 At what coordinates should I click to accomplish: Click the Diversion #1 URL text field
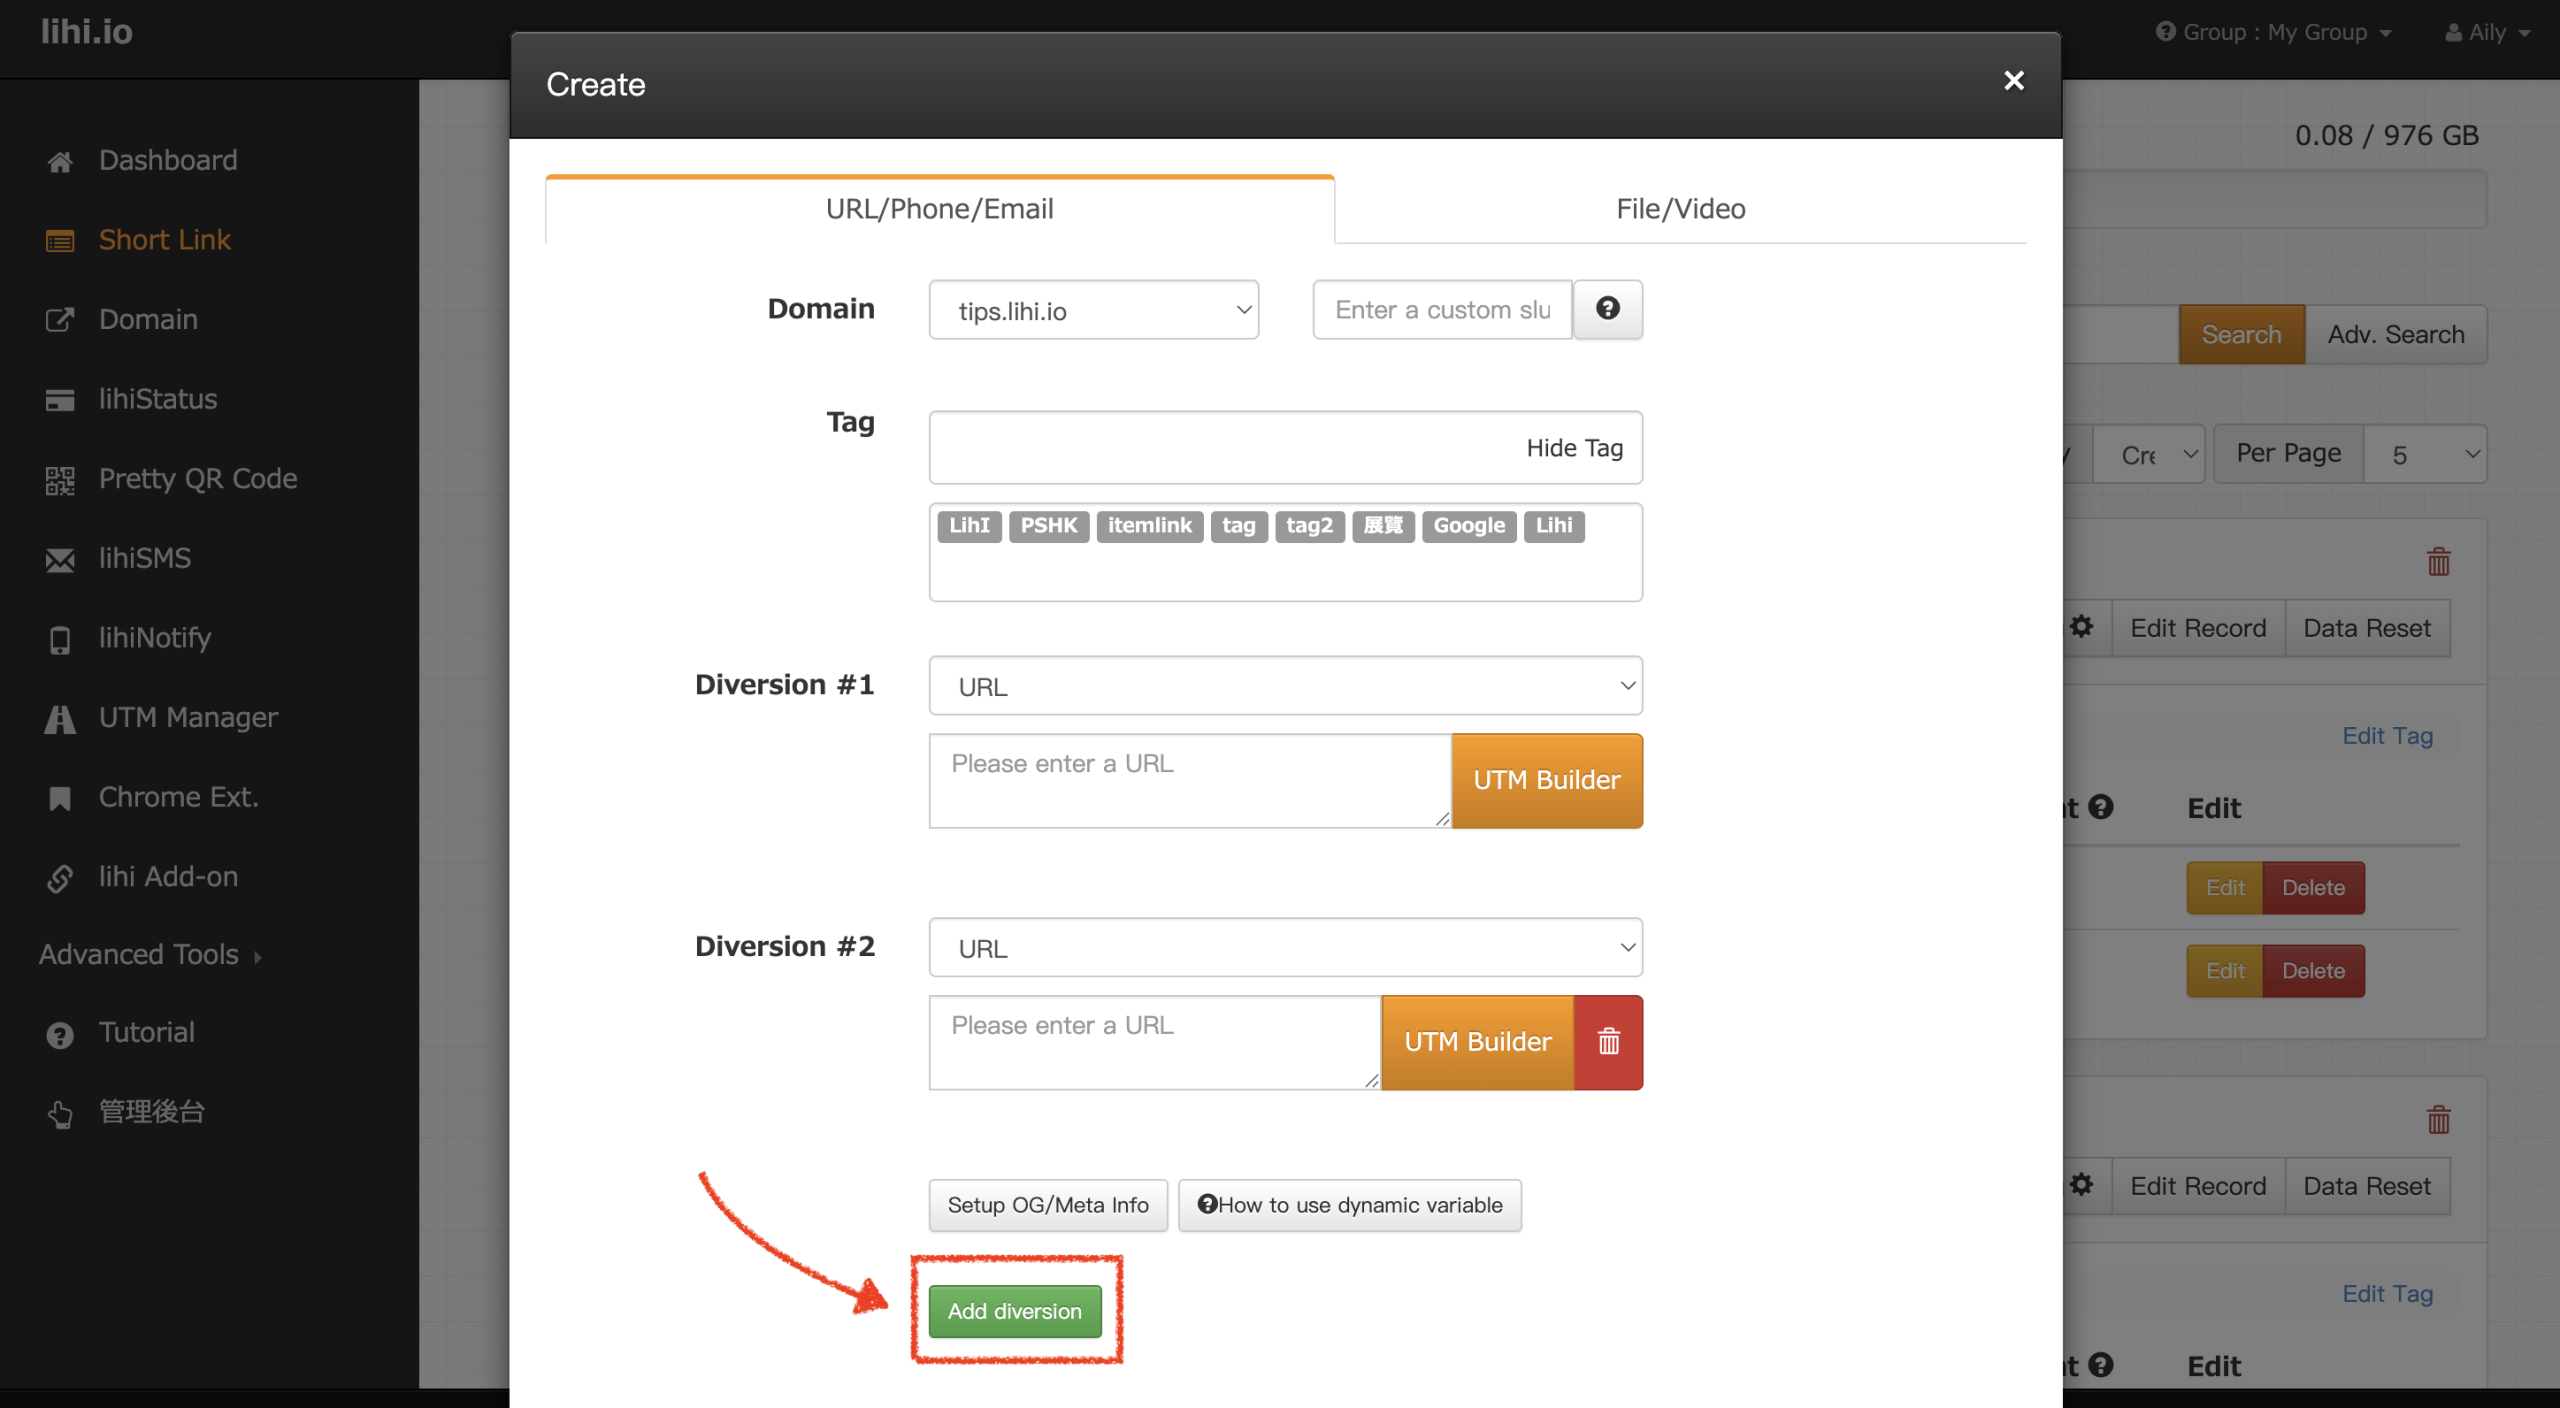[1189, 780]
